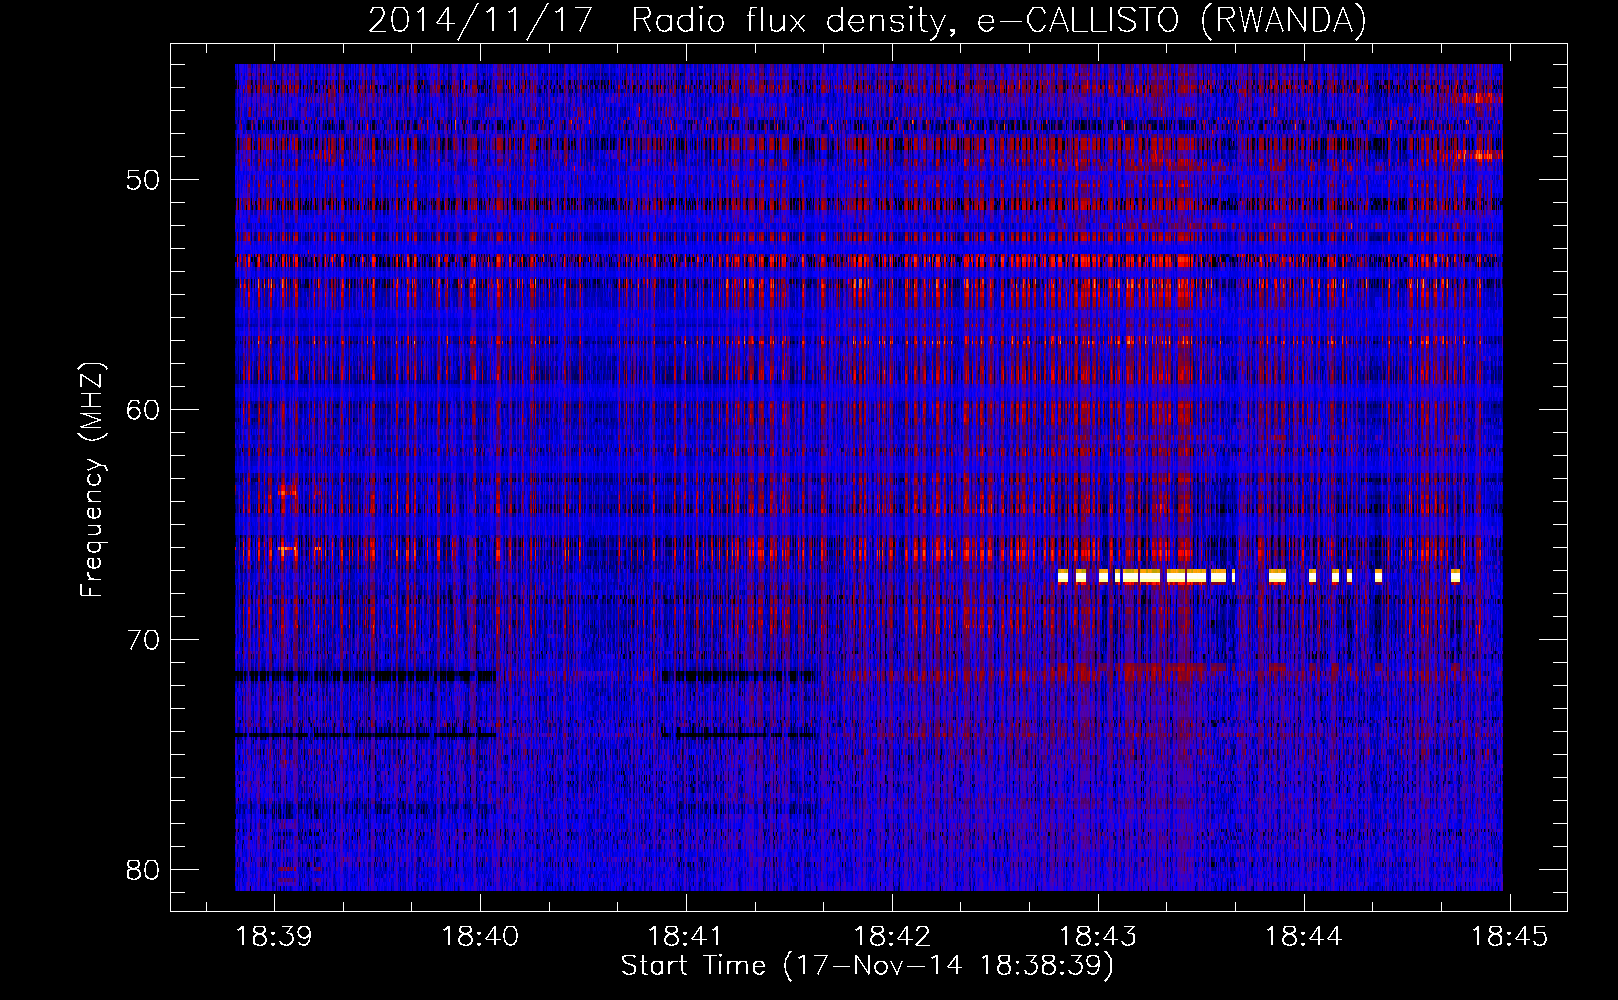Click the 'Frequency (MHZ)' axis label
Image resolution: width=1618 pixels, height=1000 pixels.
pyautogui.click(x=92, y=480)
